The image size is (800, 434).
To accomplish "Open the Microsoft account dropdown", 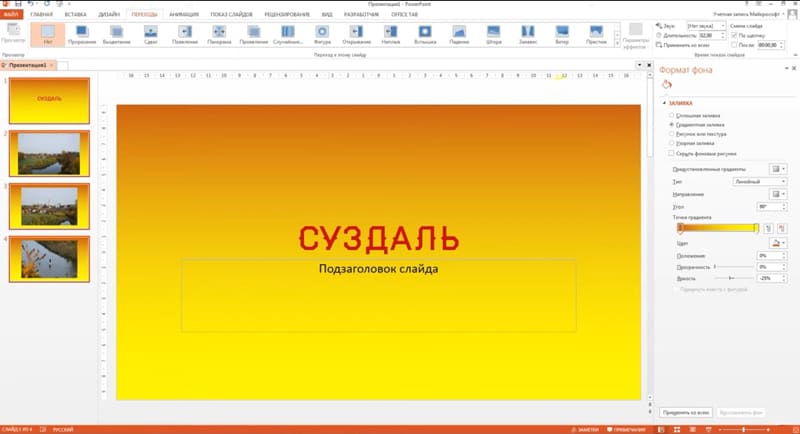I will [748, 14].
